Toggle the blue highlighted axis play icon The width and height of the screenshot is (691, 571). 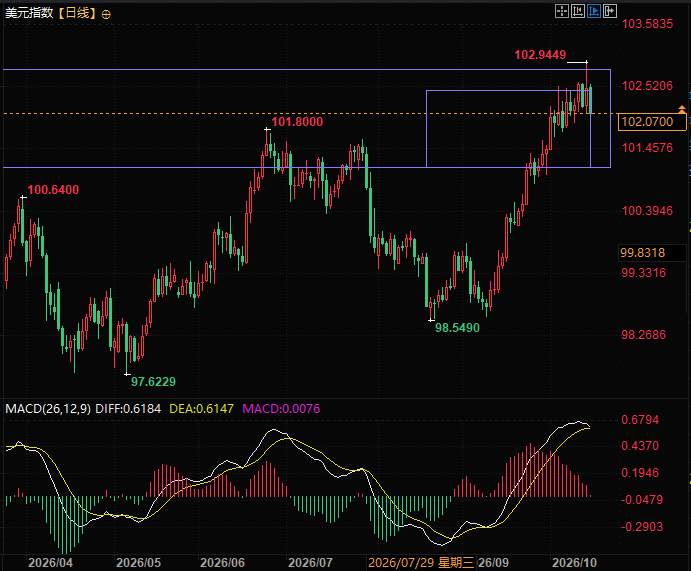[594, 11]
